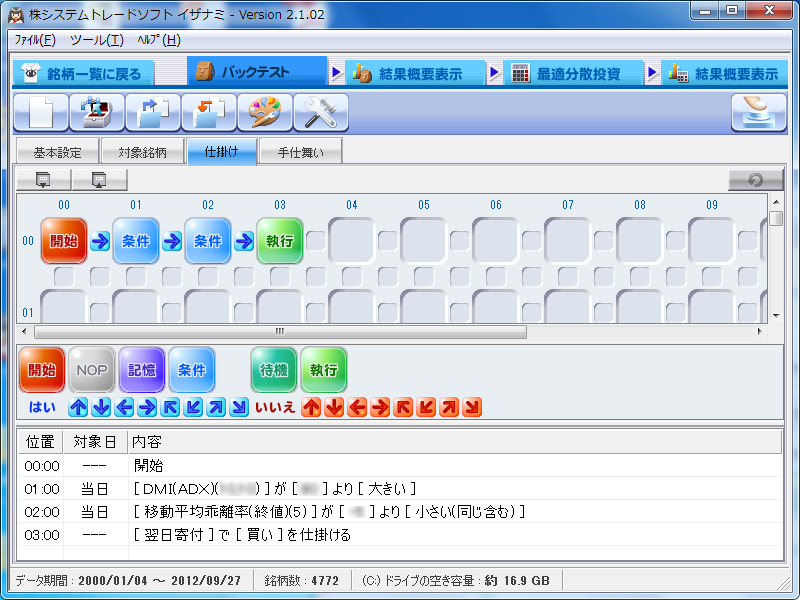Open the last 結果概要表示 step

pos(724,74)
